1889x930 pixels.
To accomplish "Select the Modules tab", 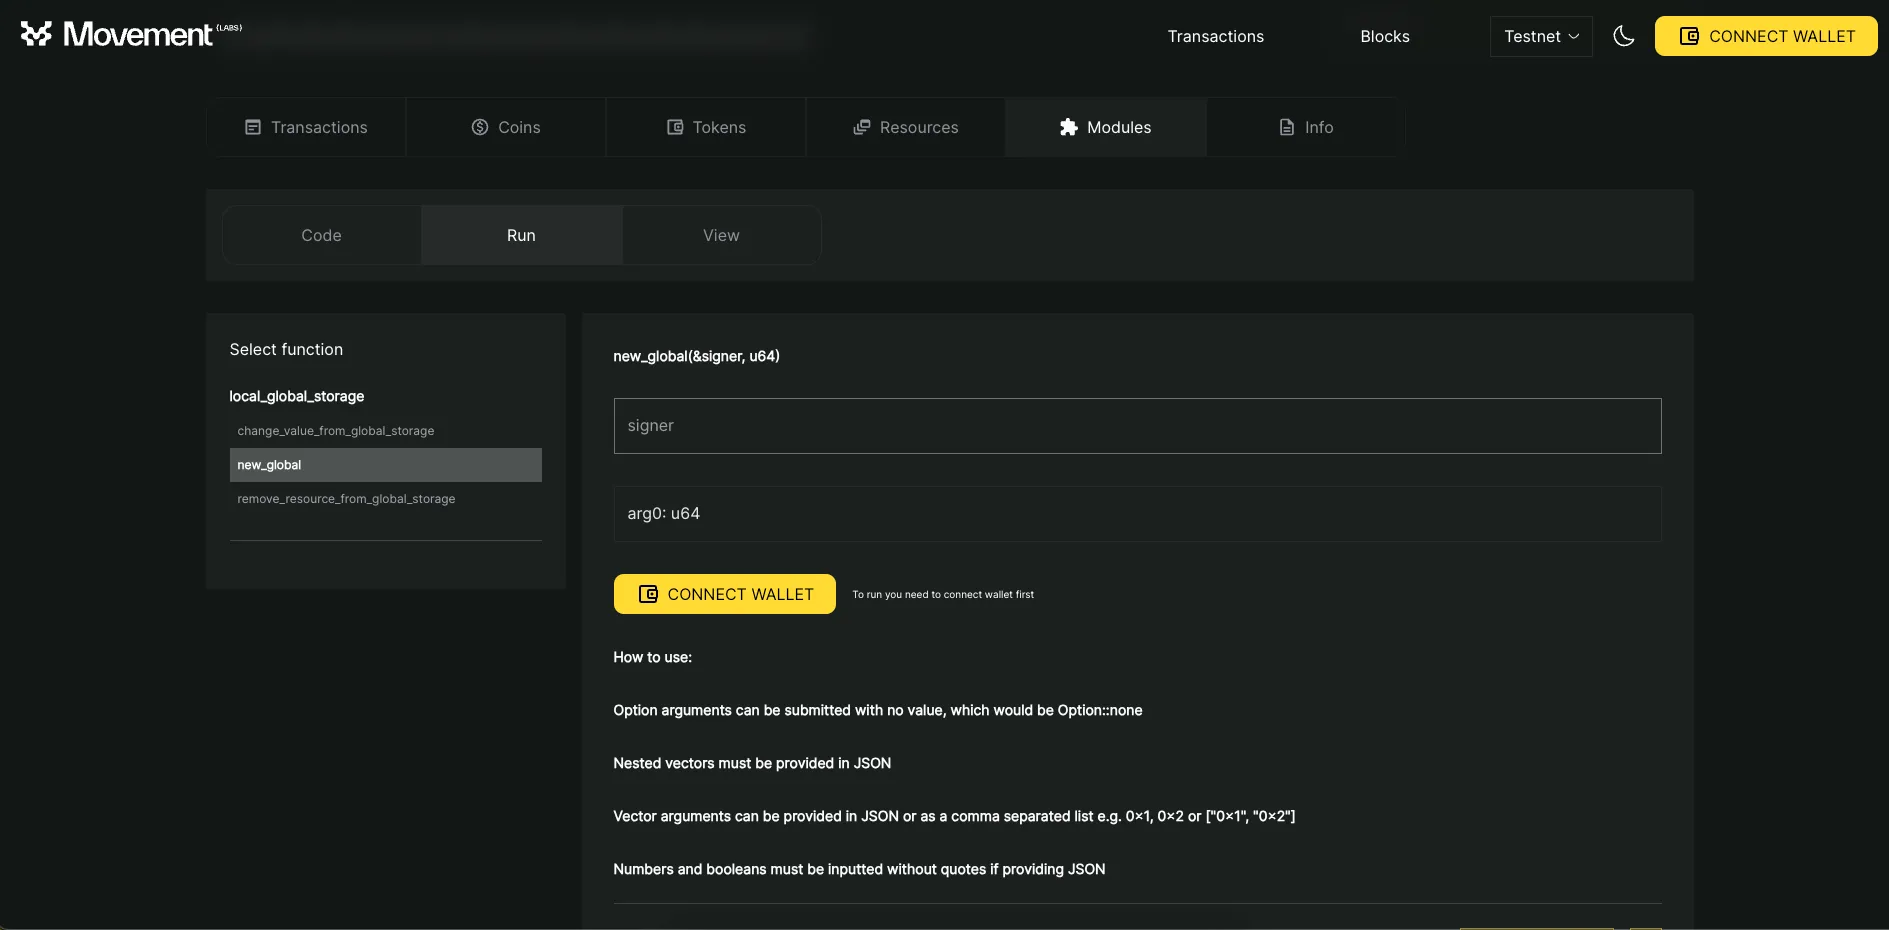I will 1106,127.
